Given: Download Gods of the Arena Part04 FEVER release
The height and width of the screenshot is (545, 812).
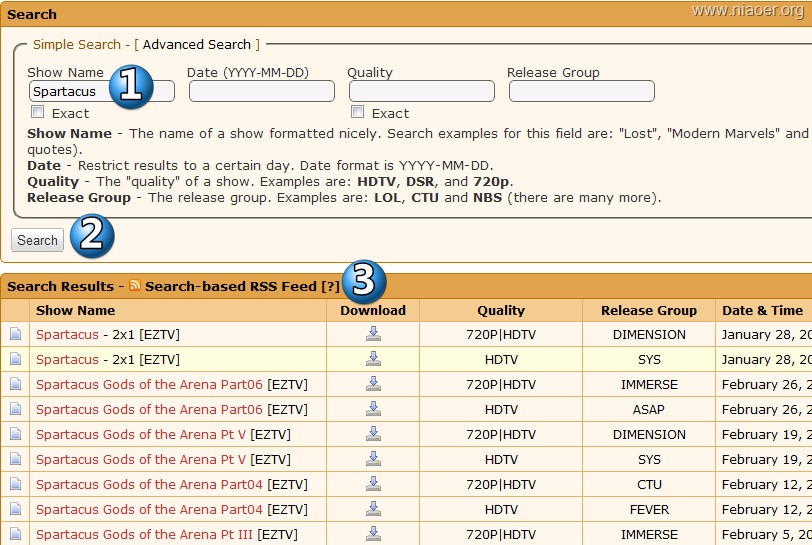Looking at the screenshot, I should (x=373, y=509).
